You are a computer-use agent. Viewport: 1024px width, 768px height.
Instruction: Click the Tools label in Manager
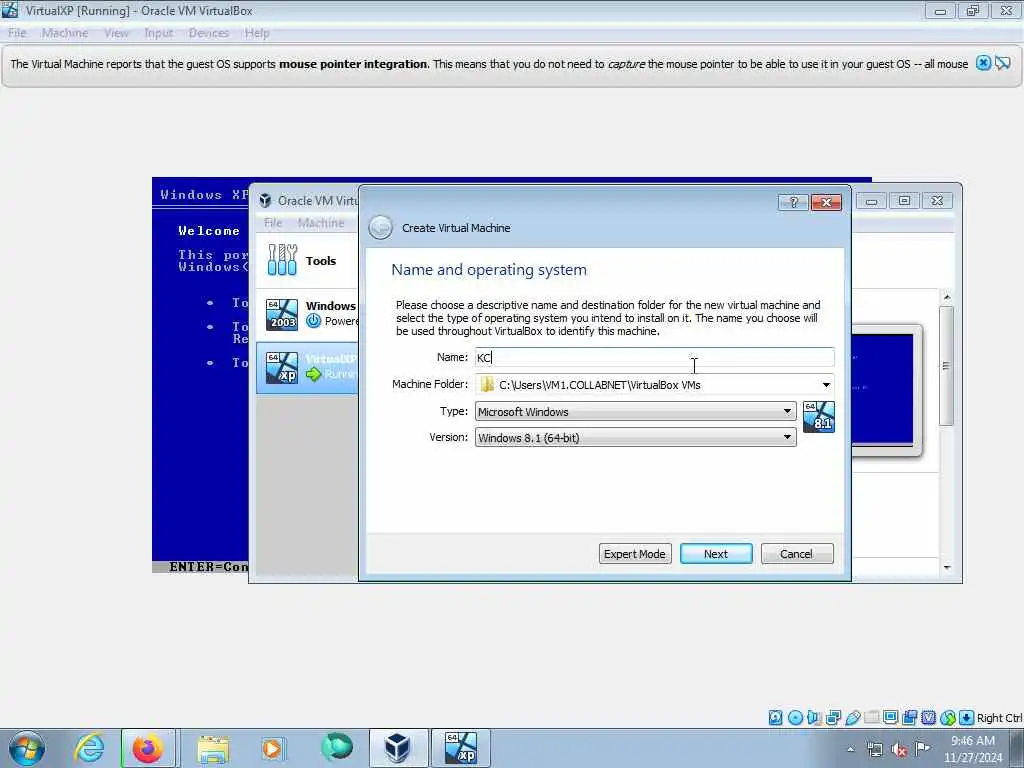point(321,261)
